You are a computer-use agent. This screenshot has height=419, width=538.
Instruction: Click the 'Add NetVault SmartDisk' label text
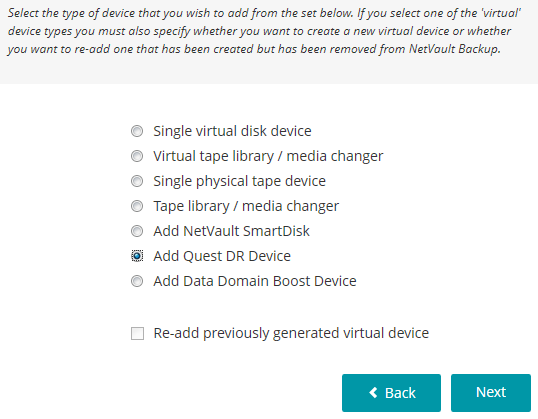[x=232, y=231]
